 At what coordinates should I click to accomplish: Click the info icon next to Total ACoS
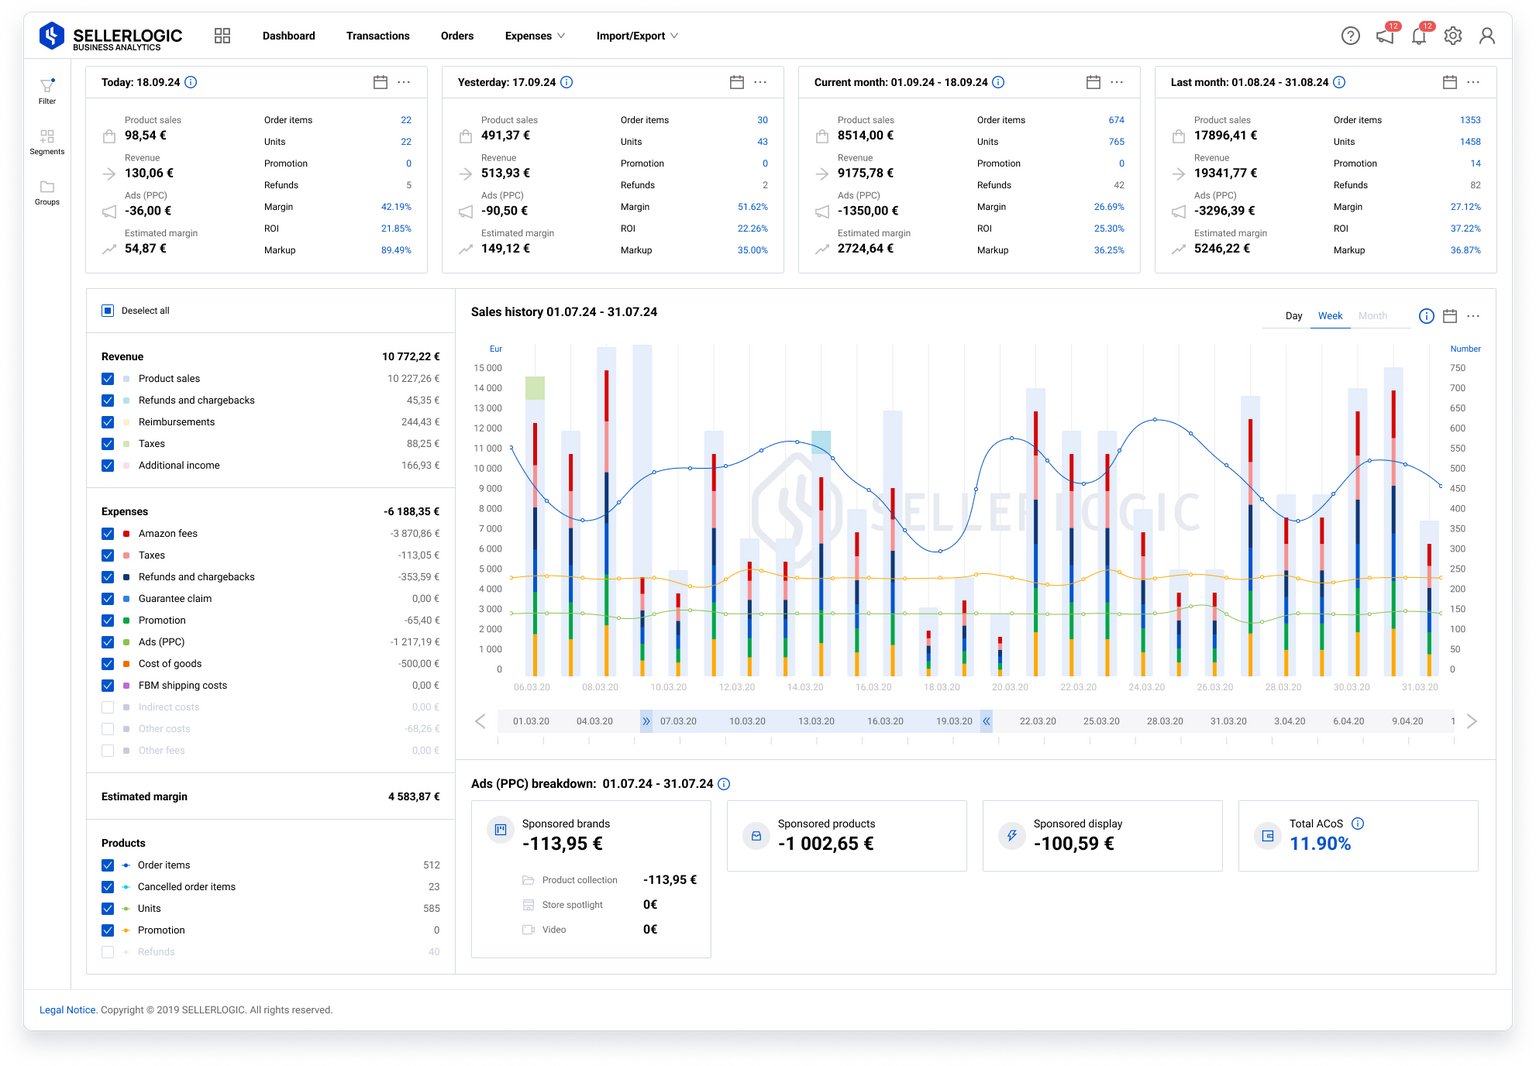(1358, 823)
